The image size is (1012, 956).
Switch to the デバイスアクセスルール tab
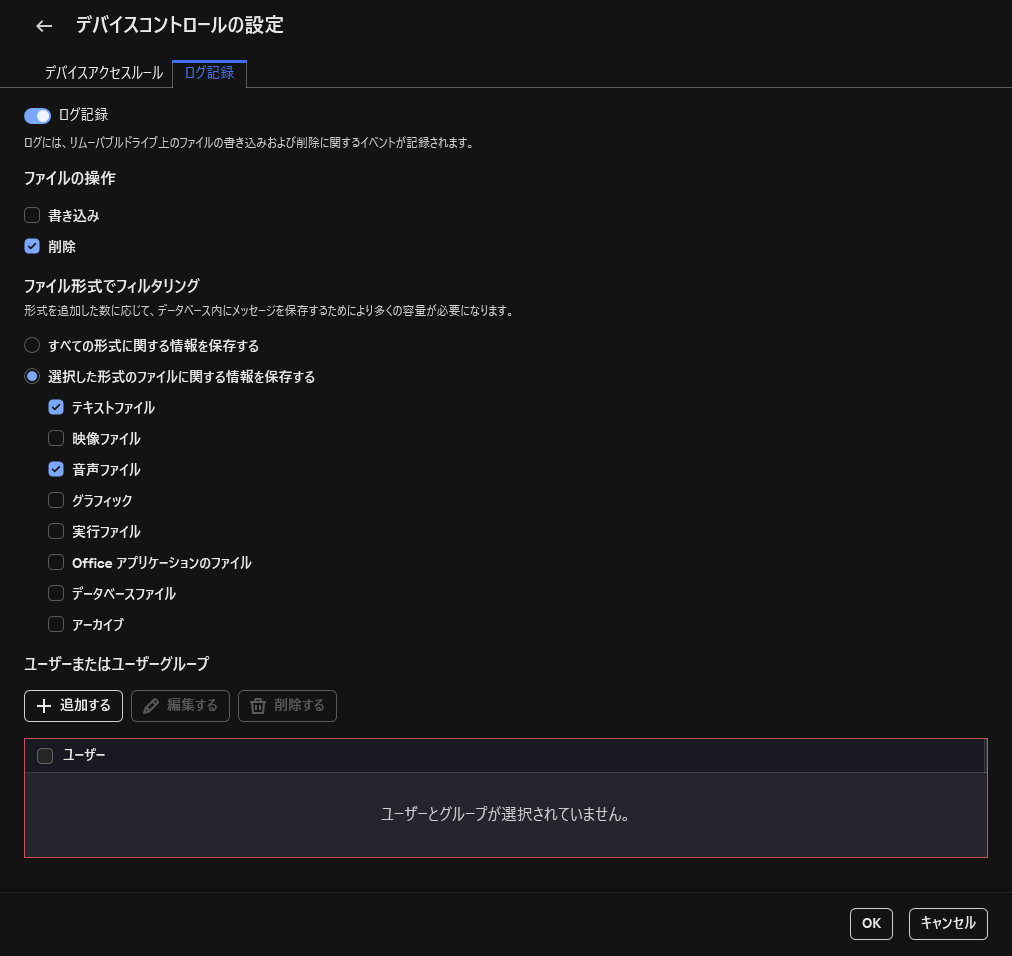click(103, 72)
